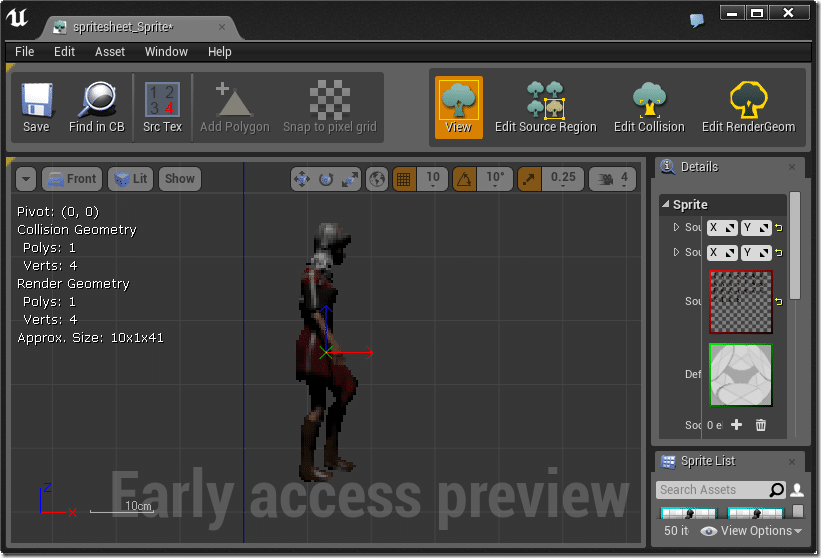Click the Search Assets input field

[x=712, y=490]
